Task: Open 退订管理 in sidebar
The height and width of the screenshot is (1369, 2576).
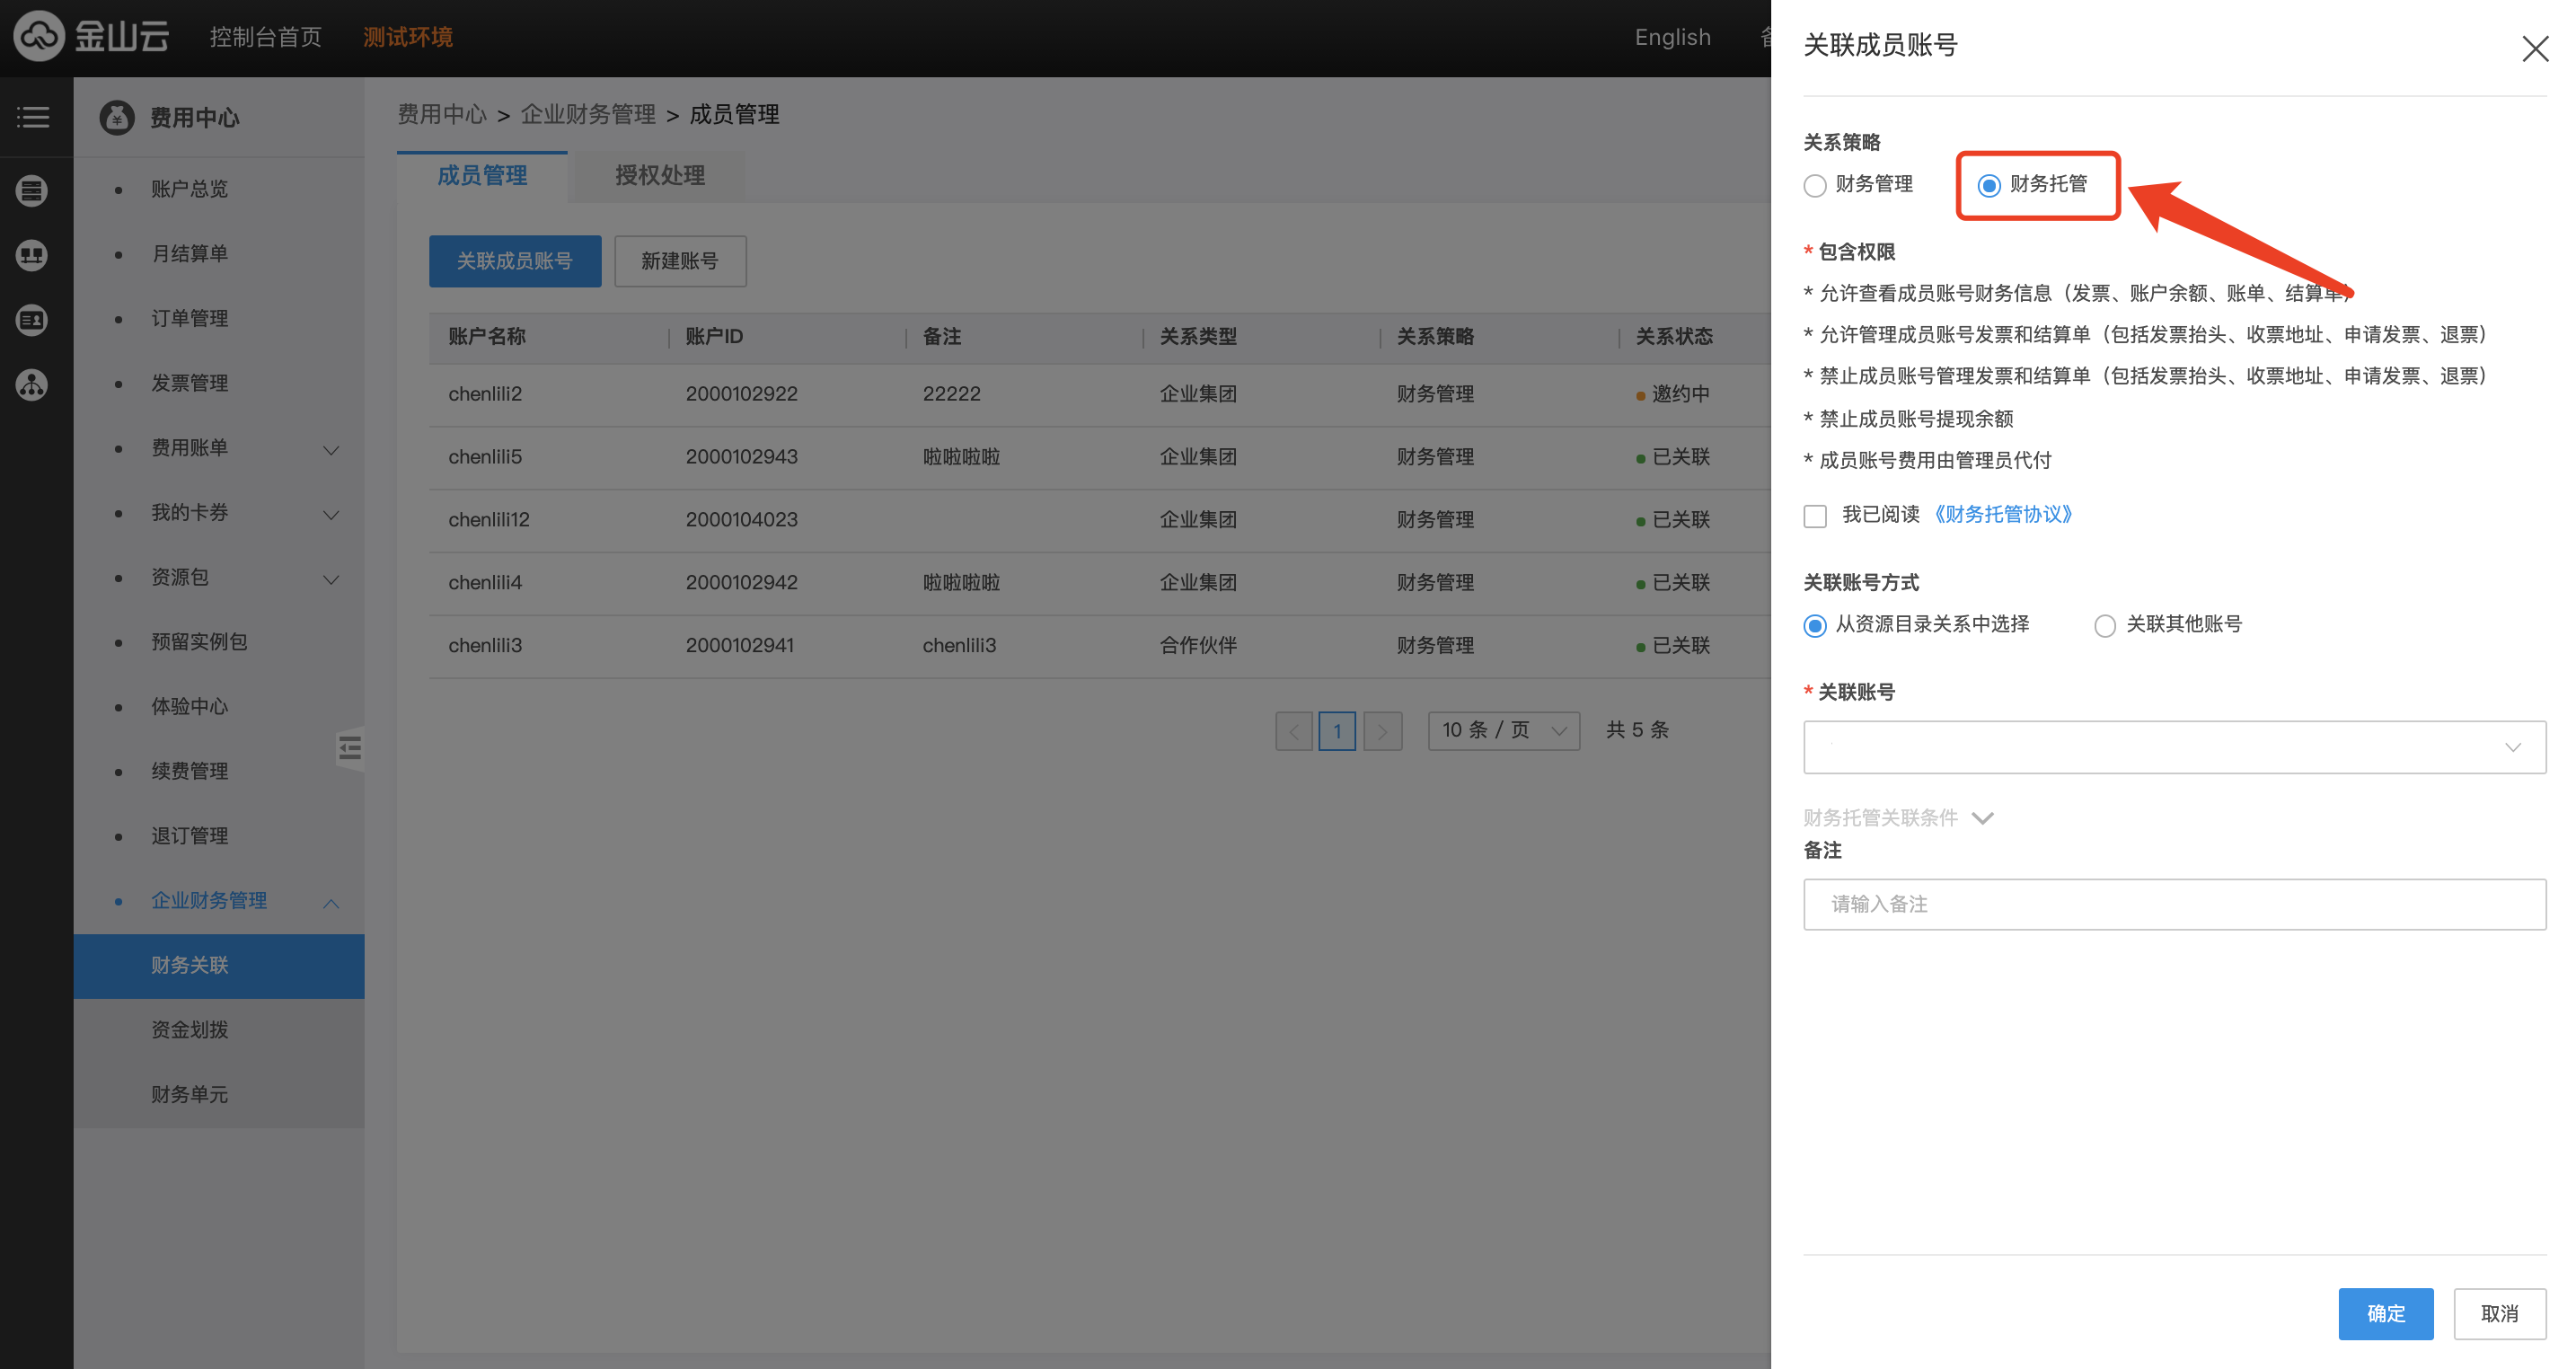Action: pos(189,835)
